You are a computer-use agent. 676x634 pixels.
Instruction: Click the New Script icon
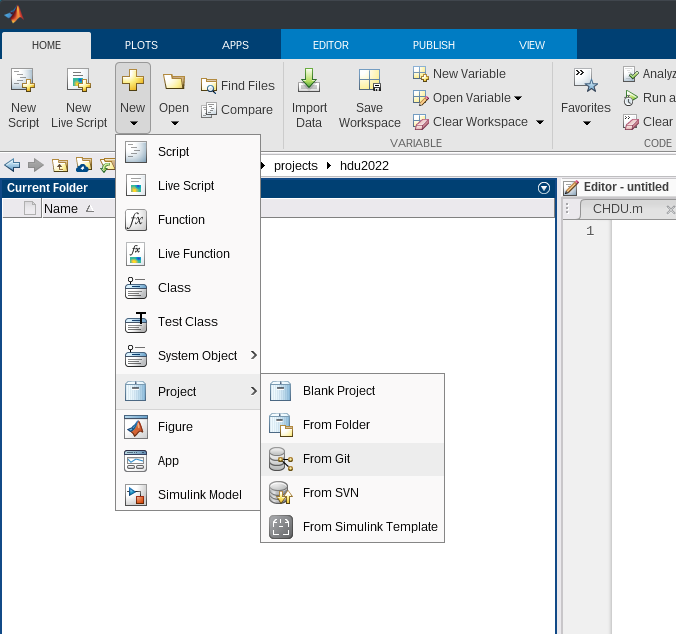(23, 82)
